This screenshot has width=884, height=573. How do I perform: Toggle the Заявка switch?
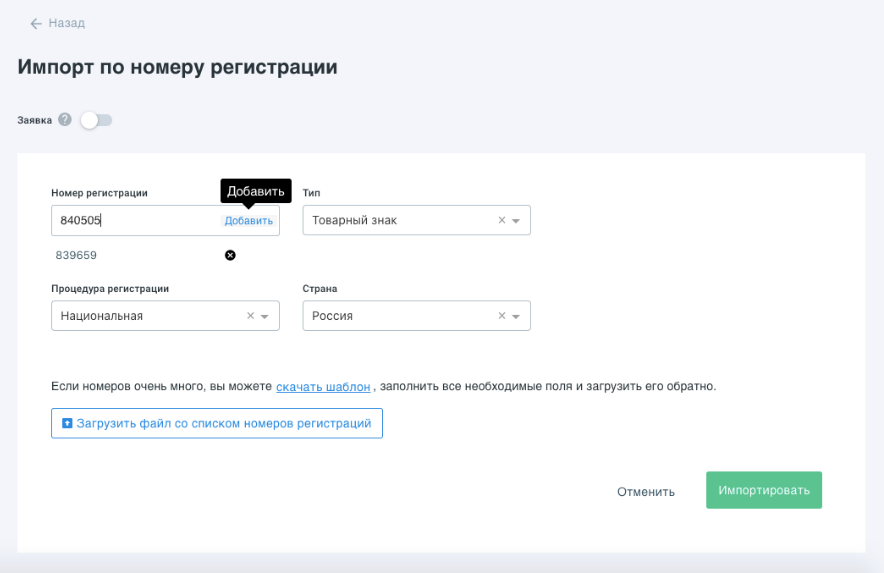[x=96, y=120]
